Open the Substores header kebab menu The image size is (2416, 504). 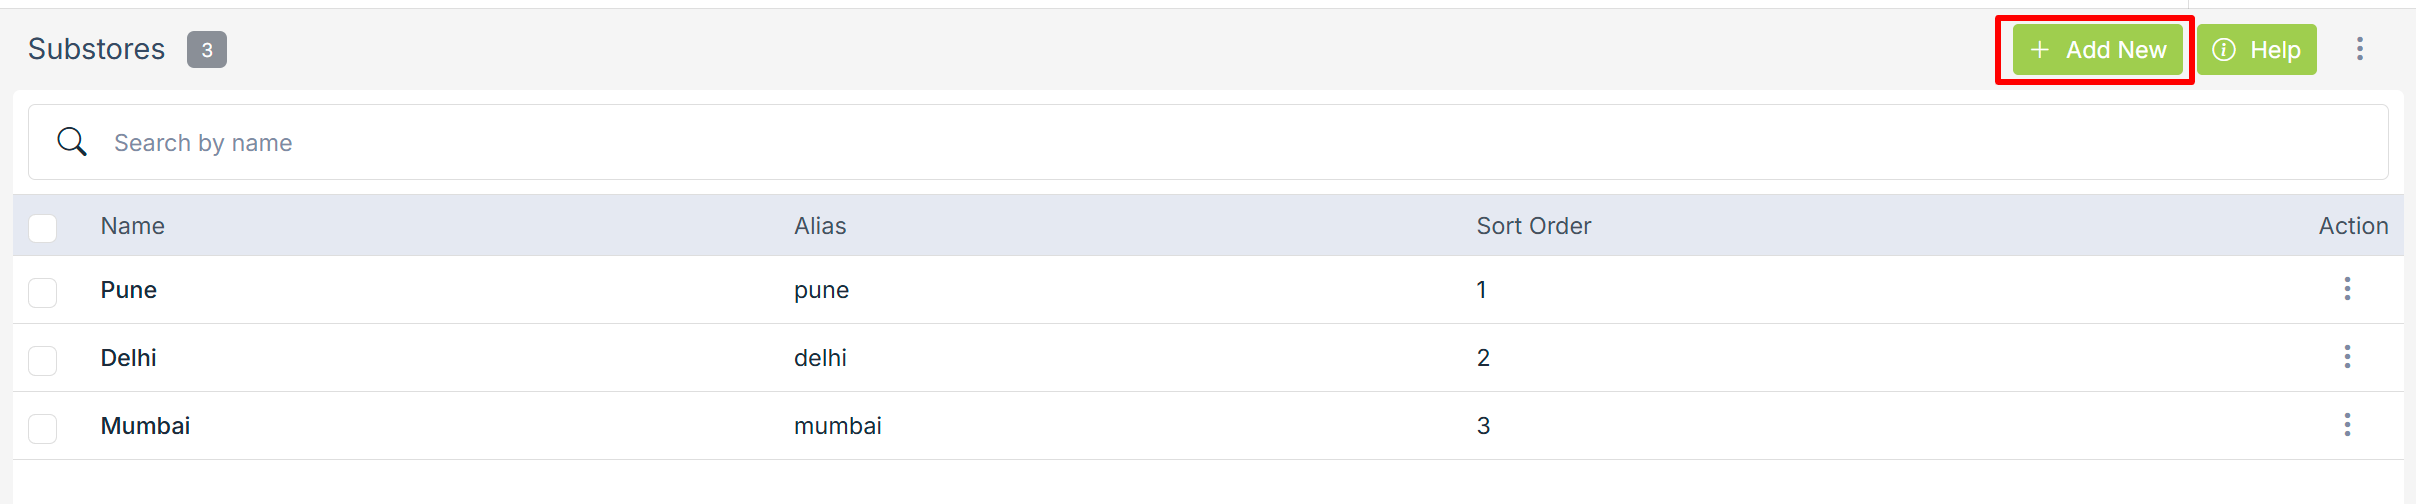2360,49
